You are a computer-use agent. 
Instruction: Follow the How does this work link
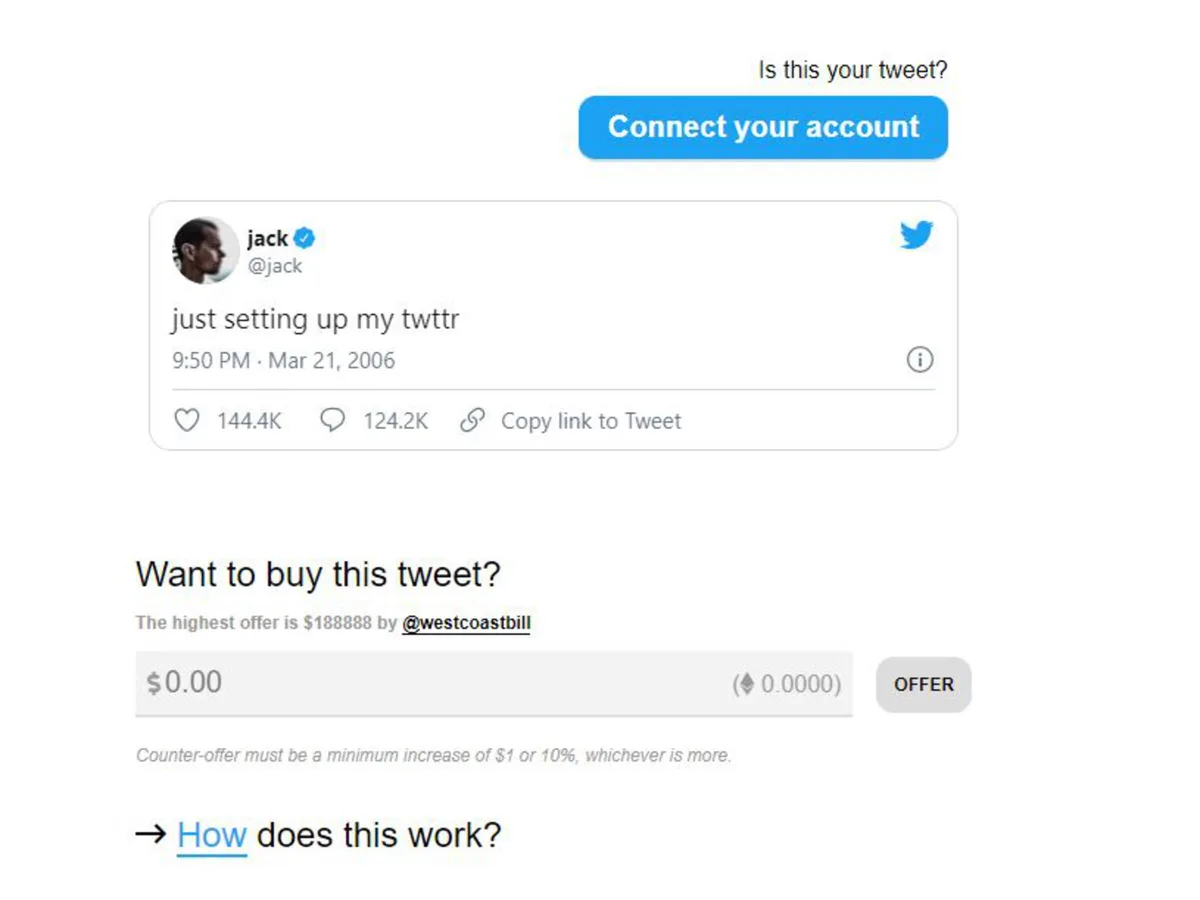click(211, 834)
